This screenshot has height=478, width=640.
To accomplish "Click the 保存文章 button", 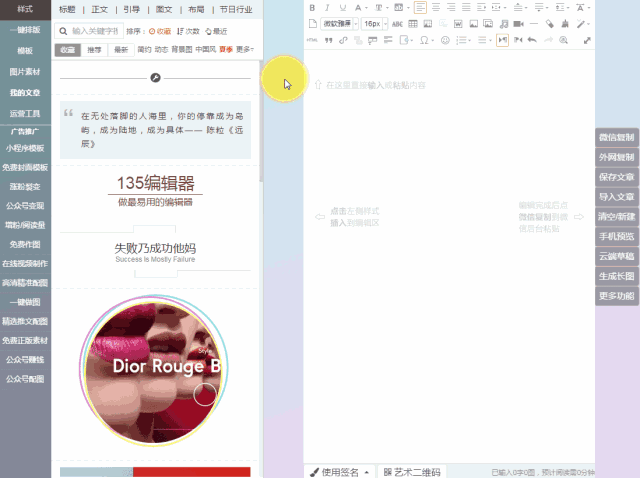I will click(616, 177).
